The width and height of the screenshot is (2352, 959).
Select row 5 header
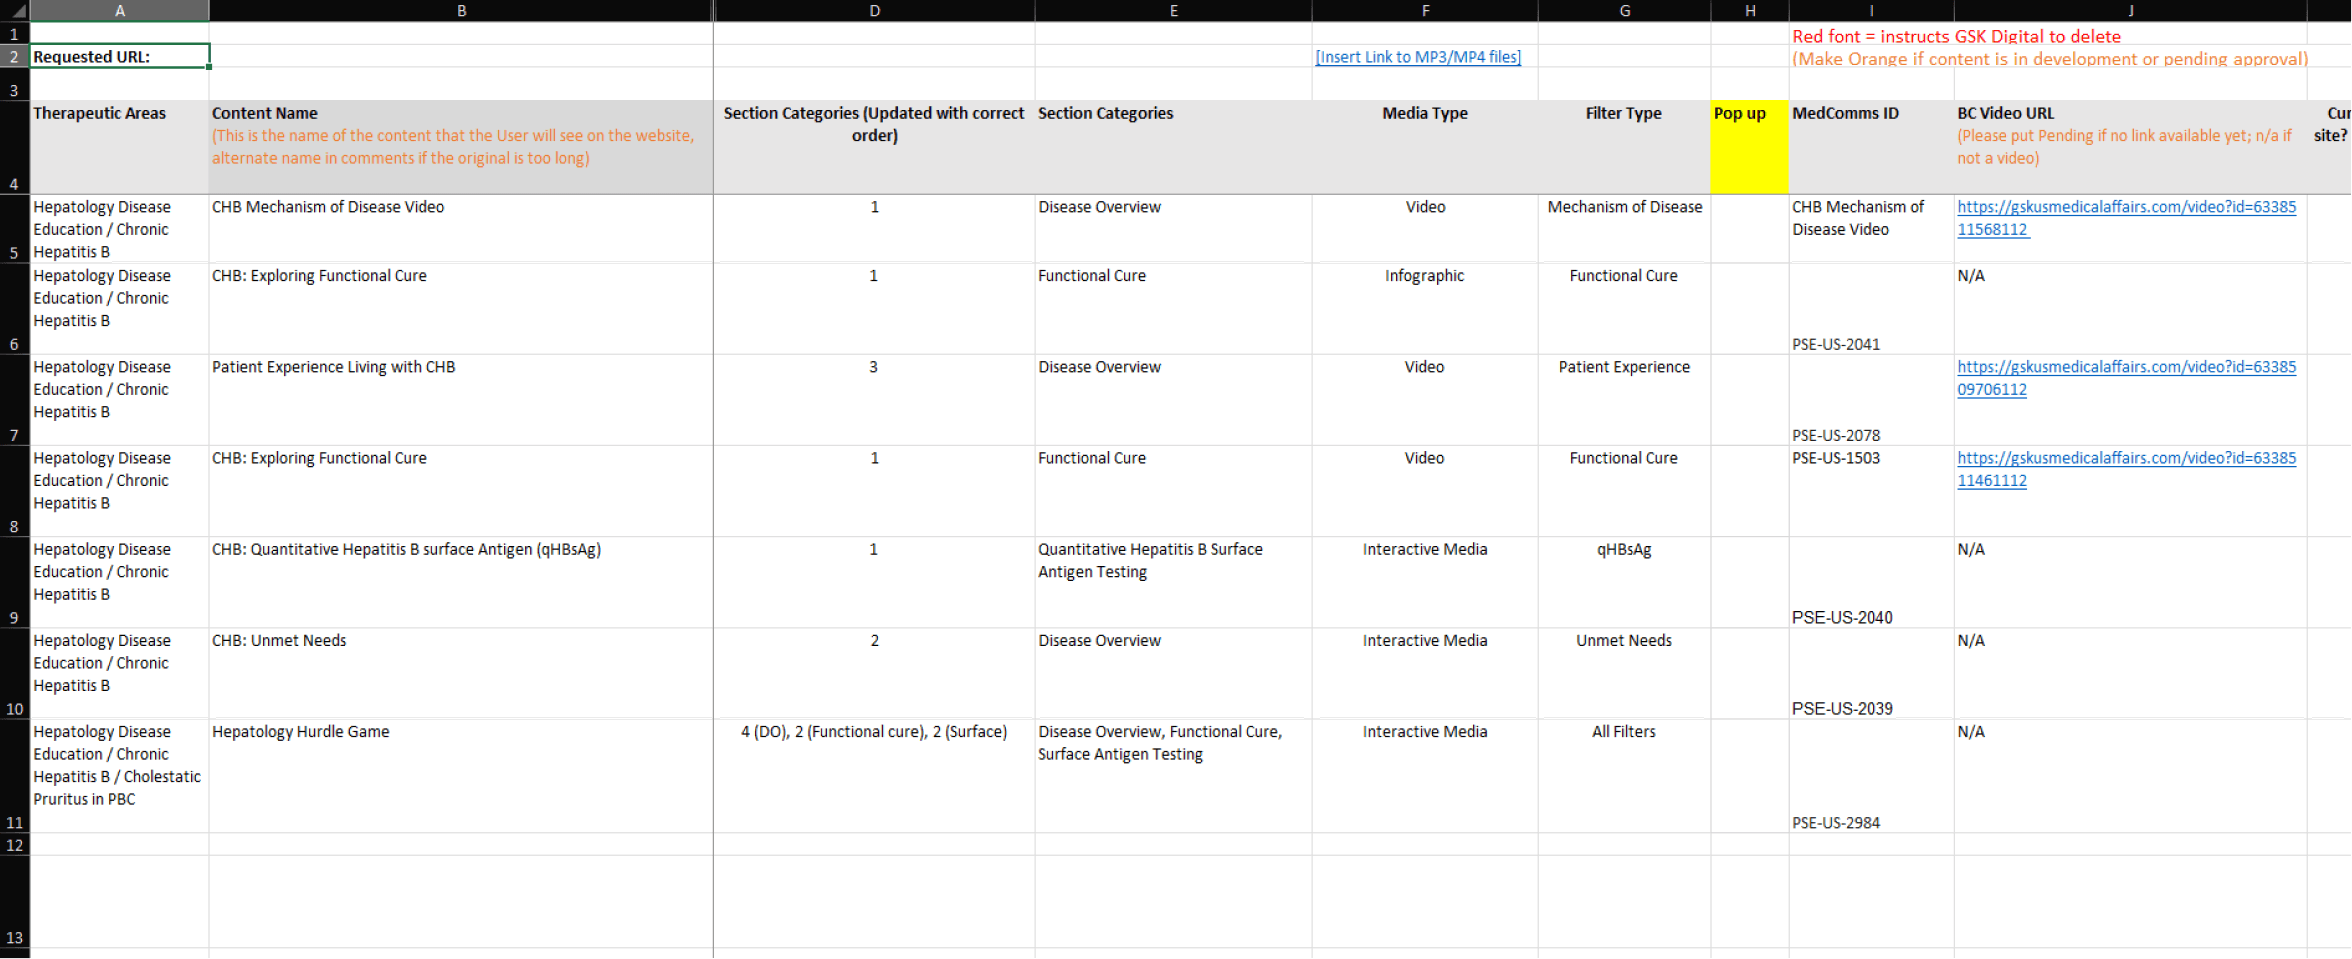[x=15, y=229]
